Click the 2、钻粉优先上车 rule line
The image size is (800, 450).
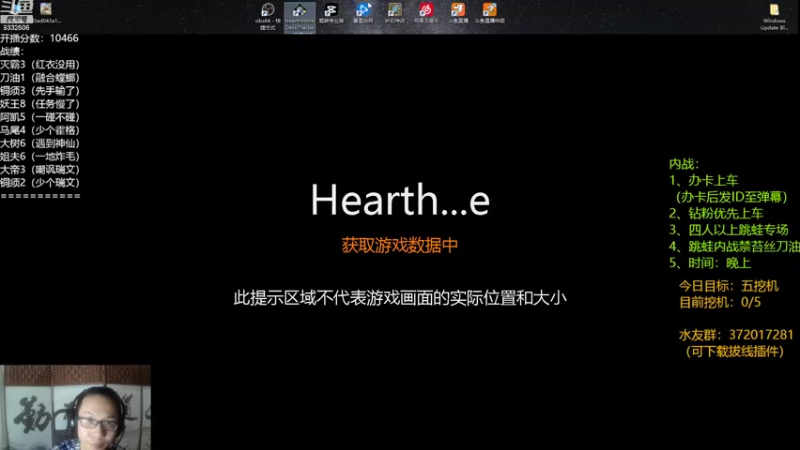click(x=716, y=213)
